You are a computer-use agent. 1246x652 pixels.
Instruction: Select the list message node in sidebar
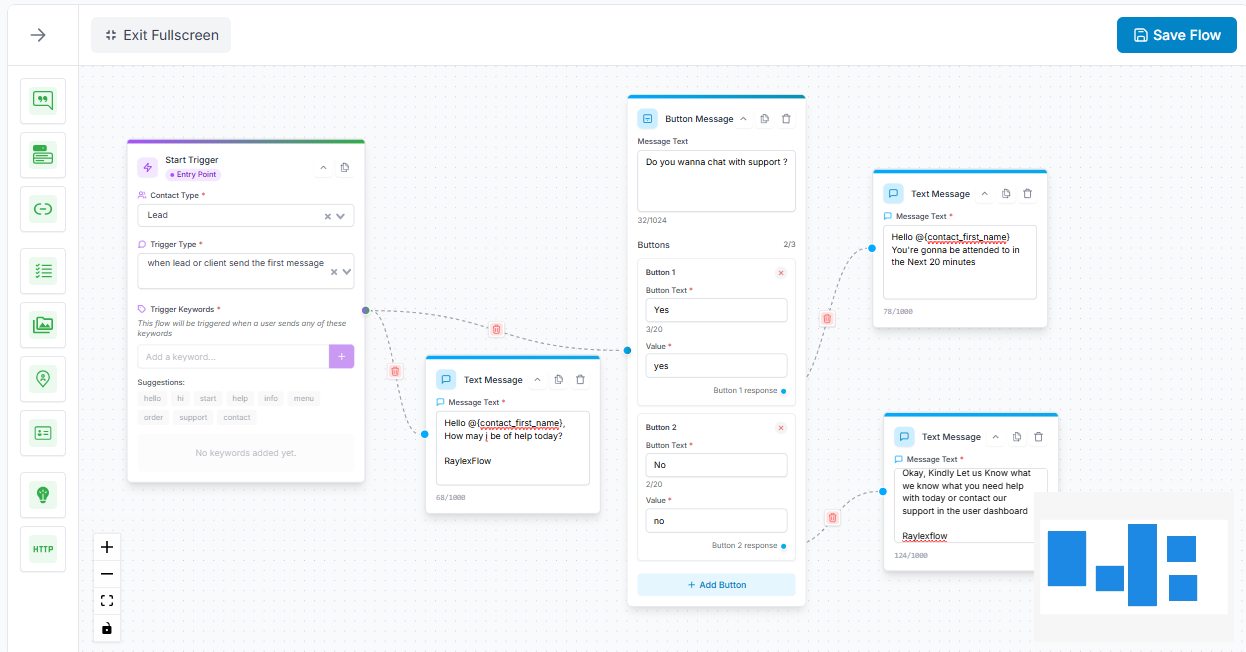click(x=43, y=271)
